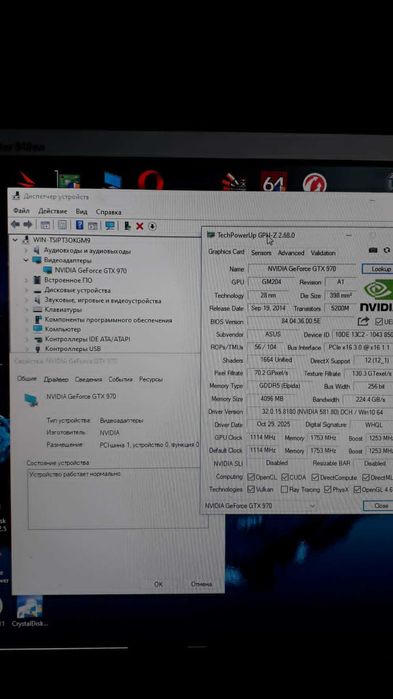The image size is (393, 699).
Task: Select the Контроллеры USB tree item
Action: pyautogui.click(x=73, y=349)
